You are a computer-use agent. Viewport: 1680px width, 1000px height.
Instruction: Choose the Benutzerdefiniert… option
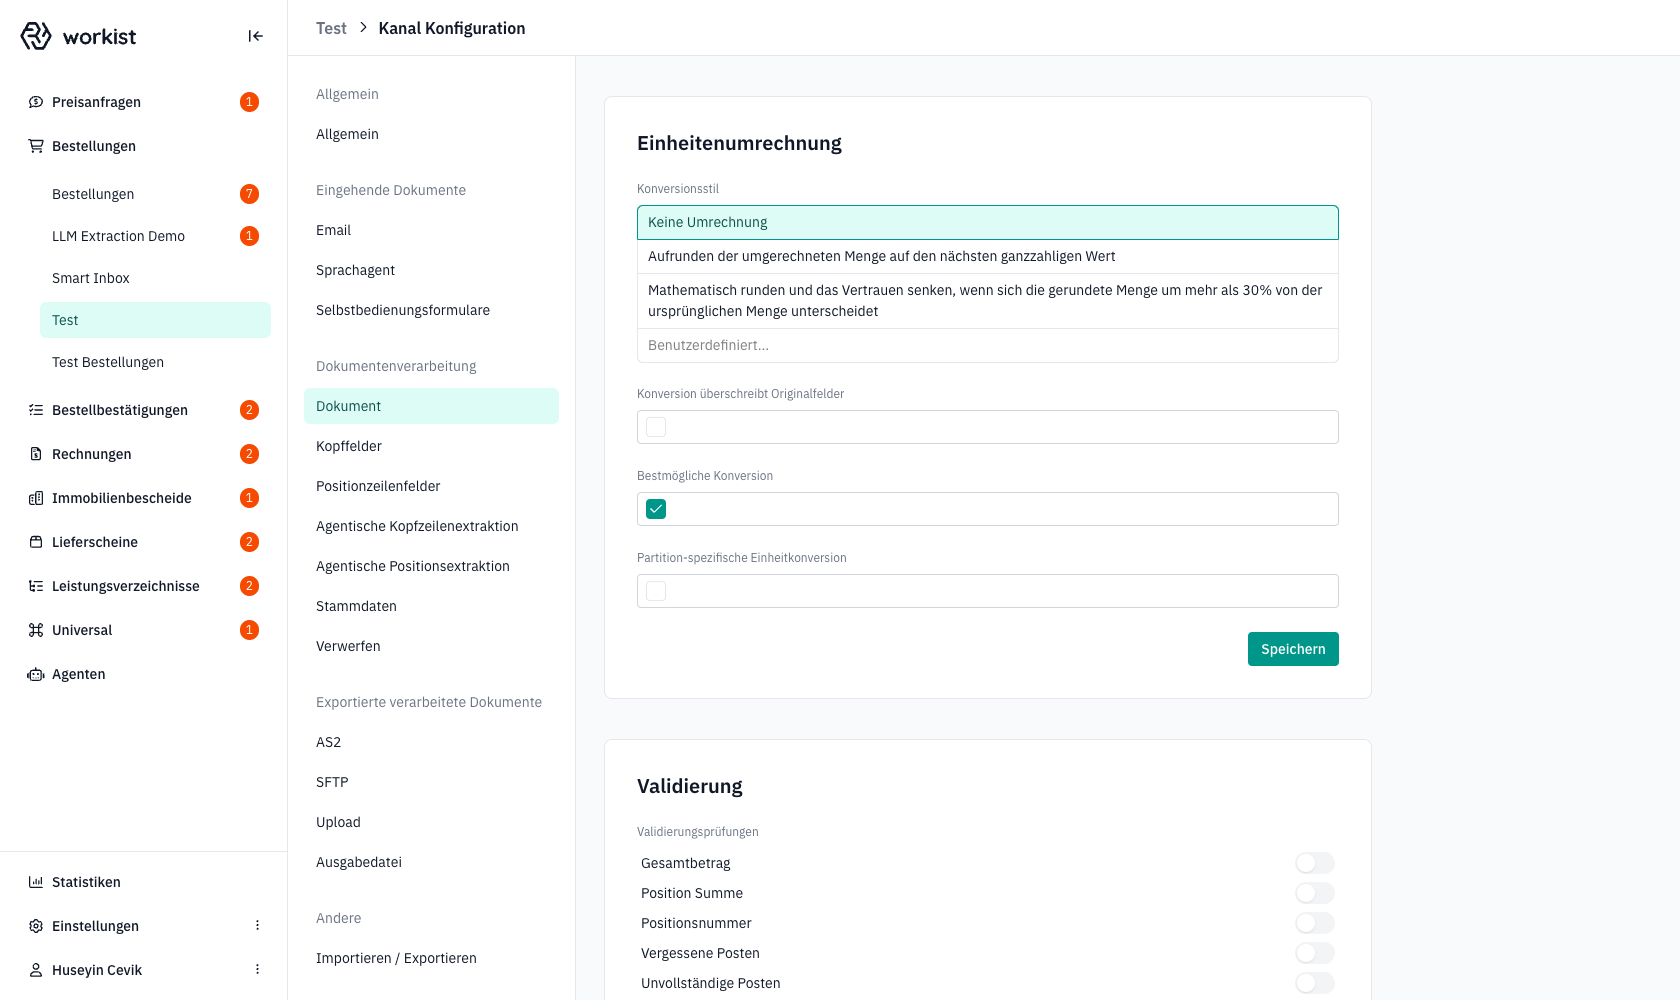click(x=988, y=345)
